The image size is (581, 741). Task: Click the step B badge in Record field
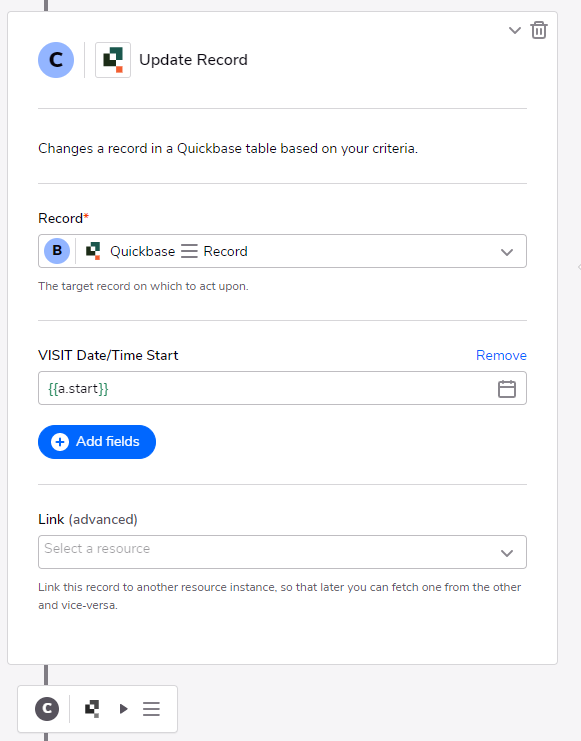click(57, 251)
